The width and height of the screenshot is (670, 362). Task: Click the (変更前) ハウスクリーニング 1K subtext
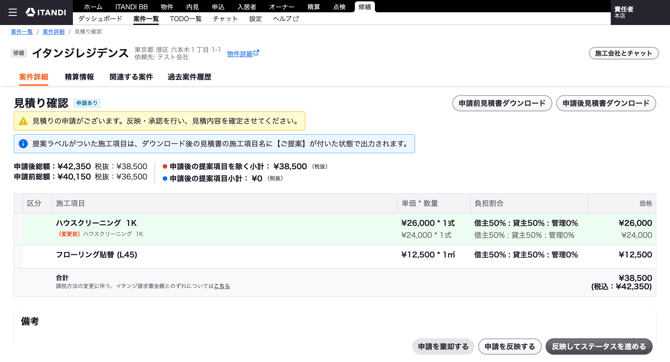point(100,234)
